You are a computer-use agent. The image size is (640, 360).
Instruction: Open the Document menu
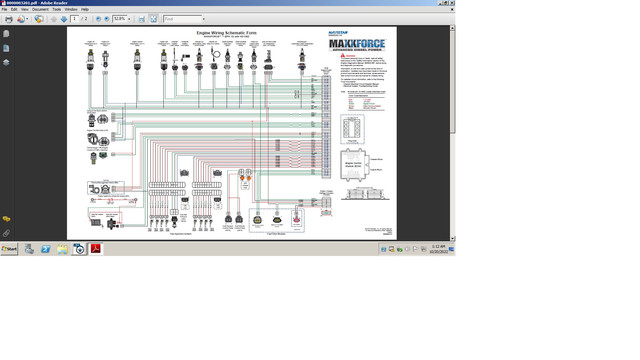pos(40,9)
